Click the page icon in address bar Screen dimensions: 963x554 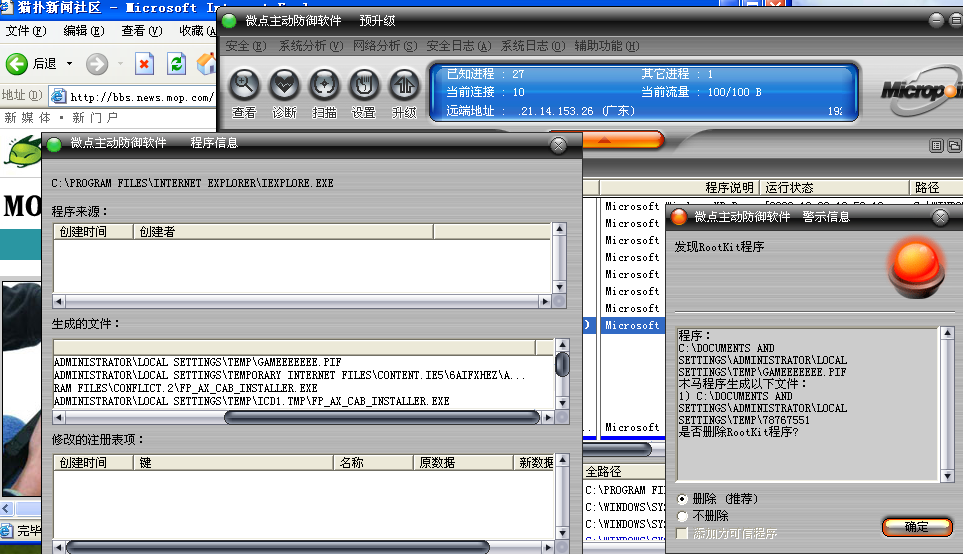[59, 96]
